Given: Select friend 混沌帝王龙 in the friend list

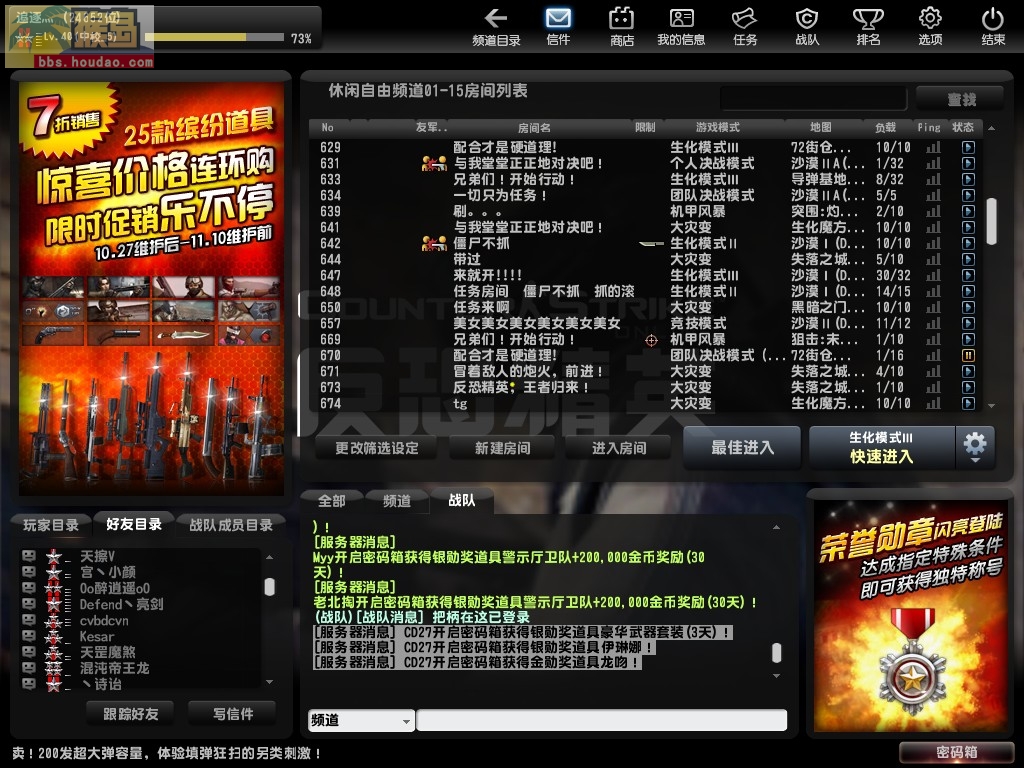Looking at the screenshot, I should coord(114,668).
